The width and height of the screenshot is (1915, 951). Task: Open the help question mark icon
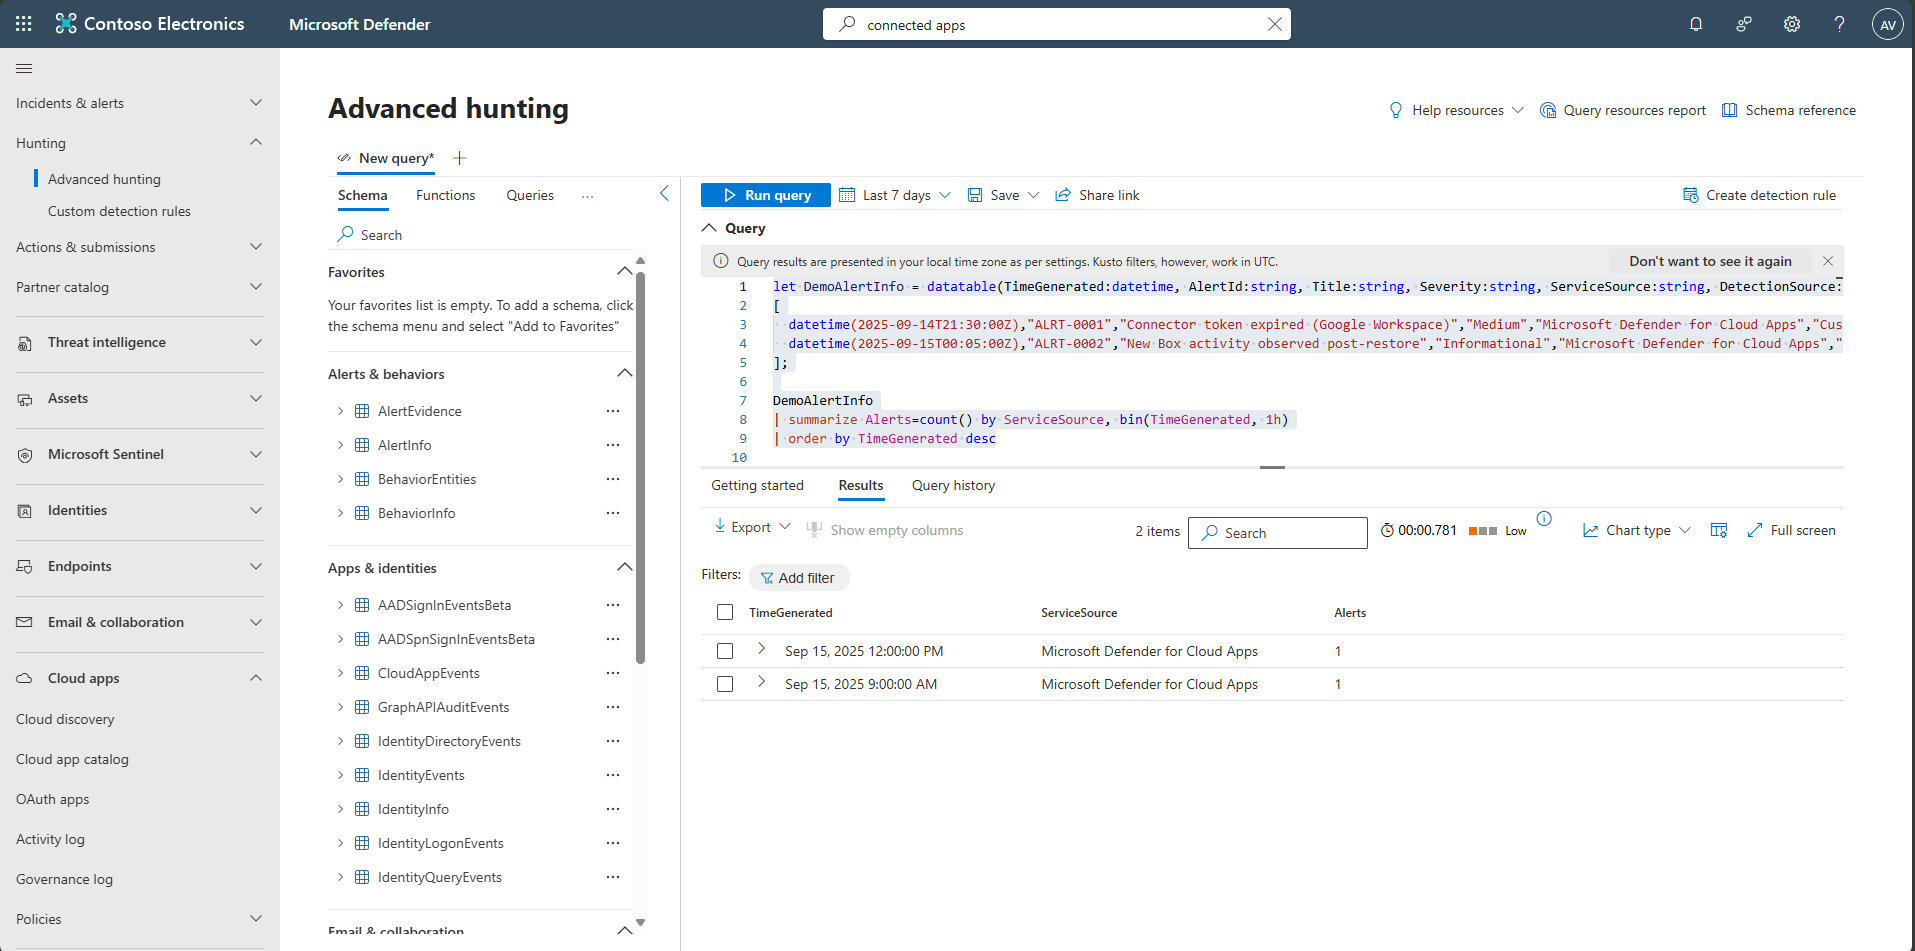[1840, 24]
